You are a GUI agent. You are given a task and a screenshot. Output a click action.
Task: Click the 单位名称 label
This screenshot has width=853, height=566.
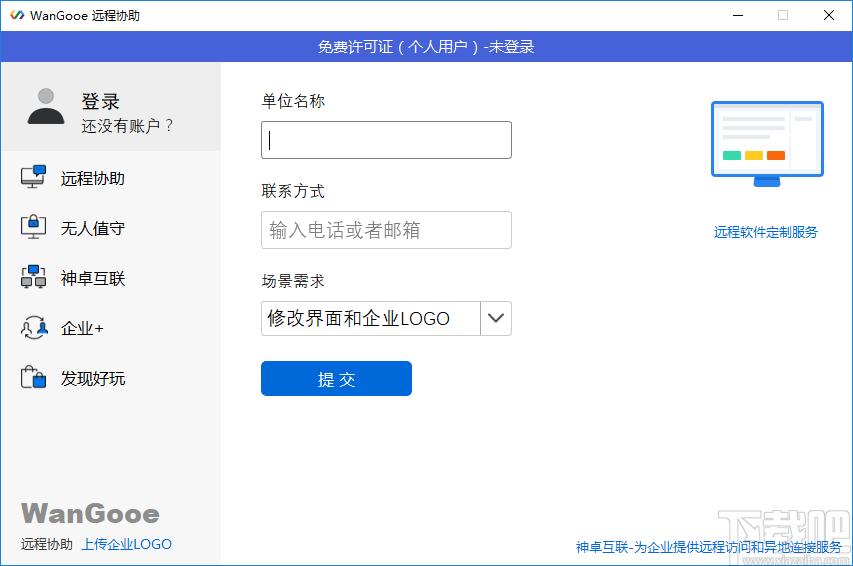293,101
